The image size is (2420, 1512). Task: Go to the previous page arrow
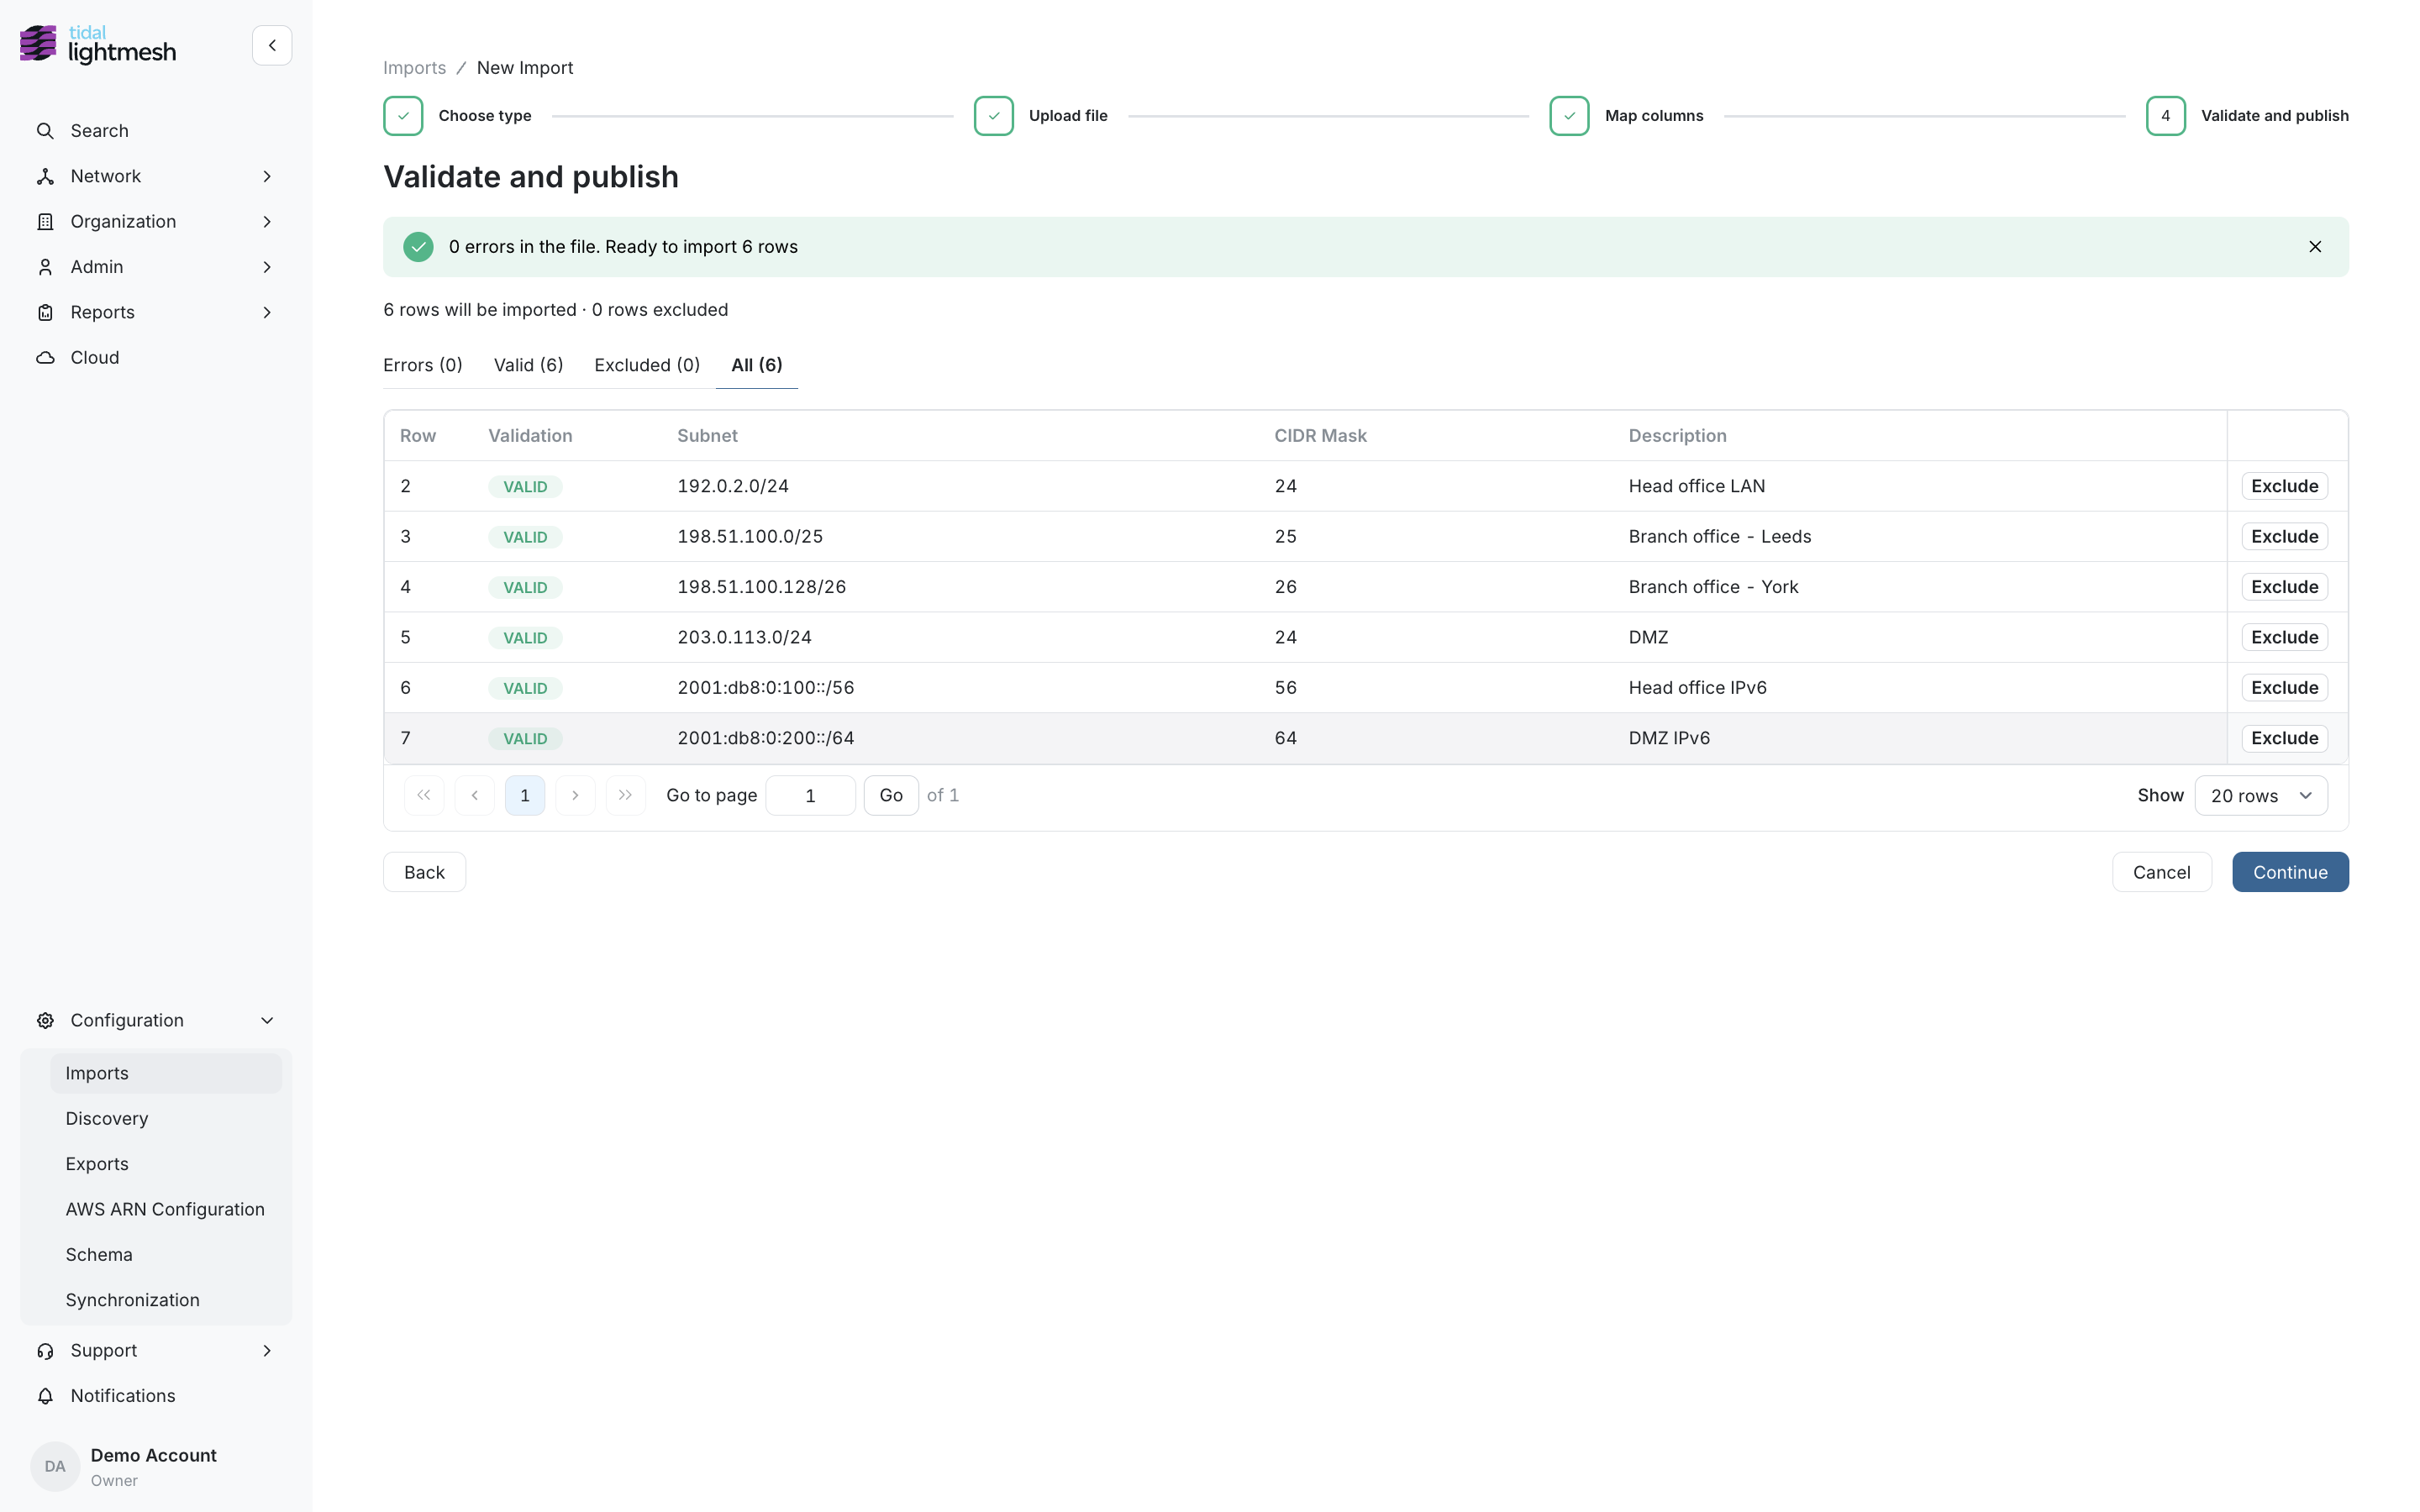(475, 795)
